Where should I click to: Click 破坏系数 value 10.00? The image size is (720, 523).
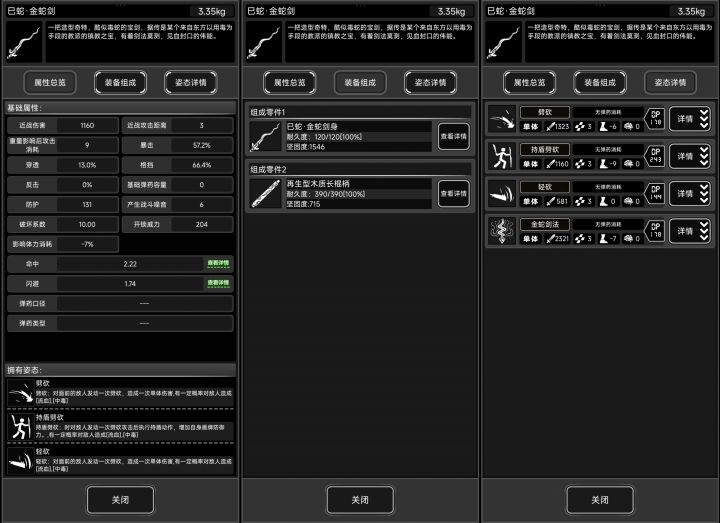[87, 224]
